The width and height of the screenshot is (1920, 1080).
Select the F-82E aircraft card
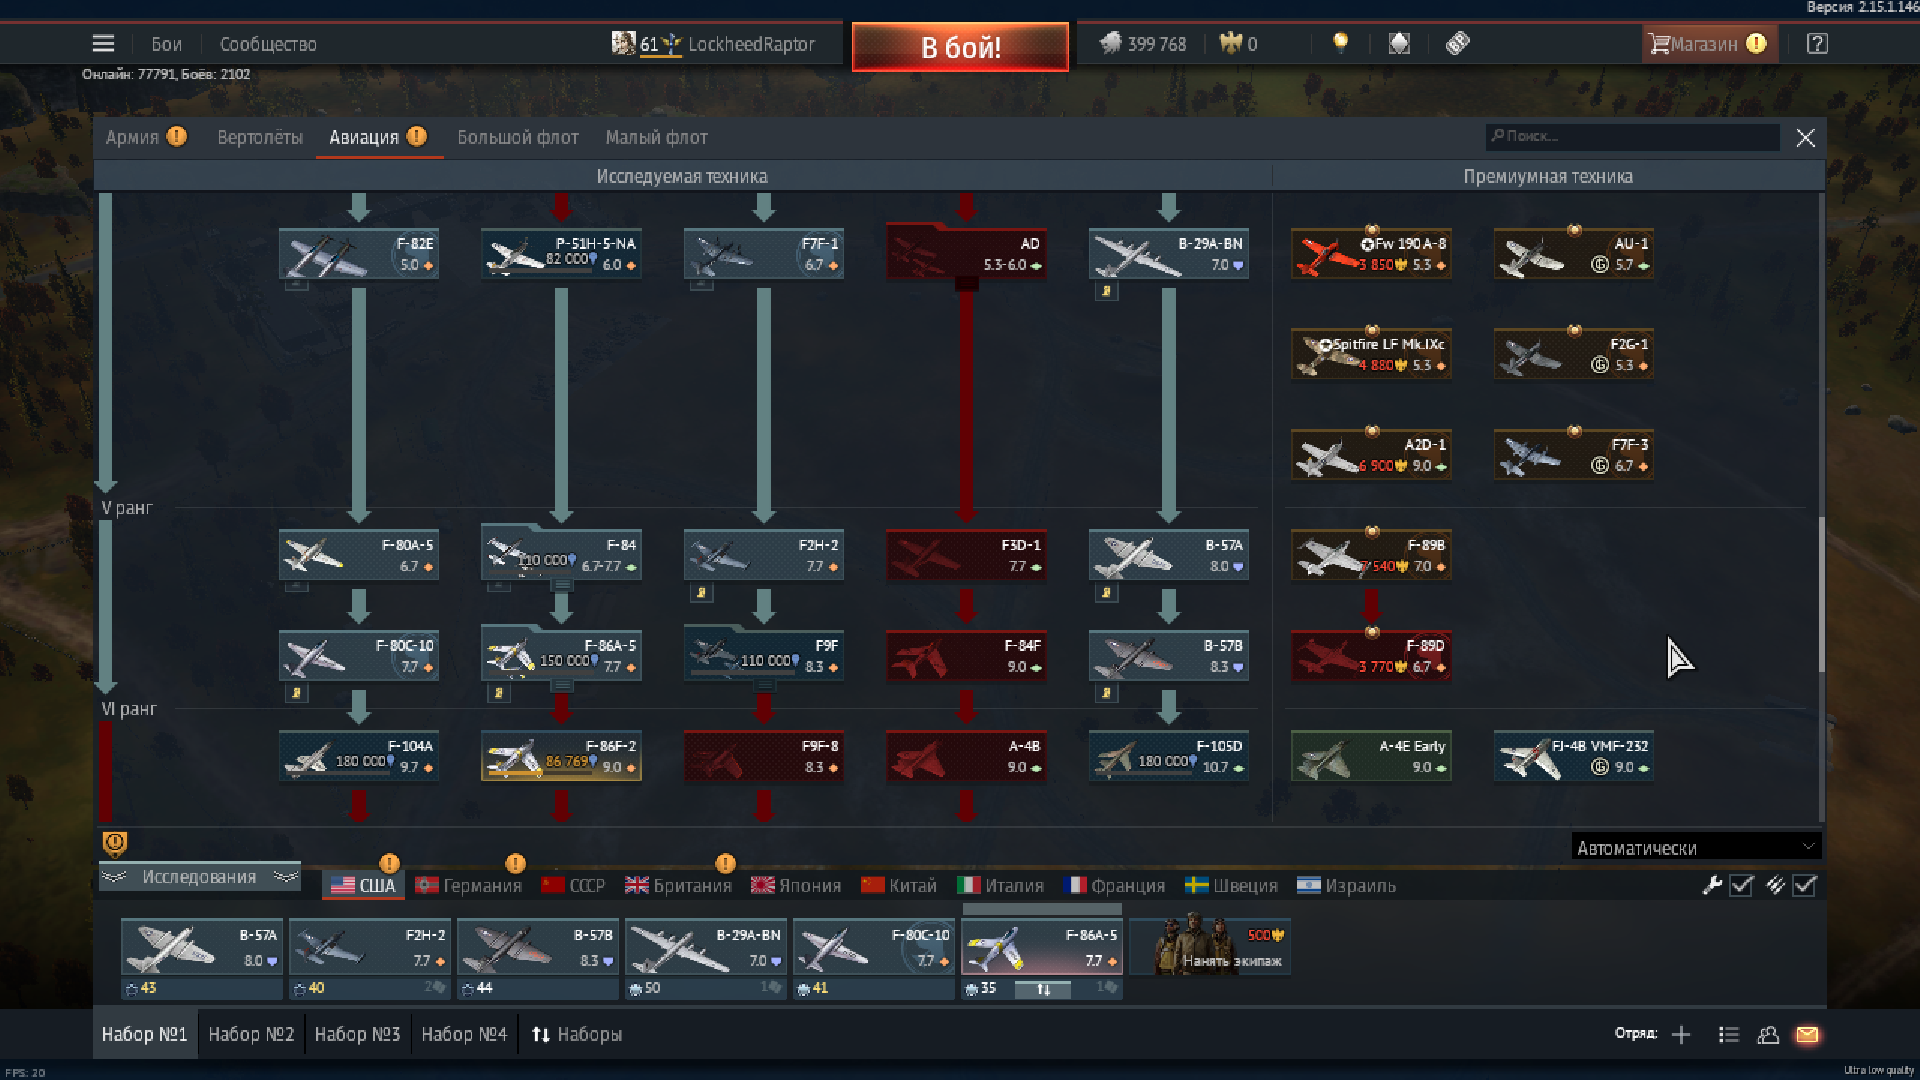(359, 254)
